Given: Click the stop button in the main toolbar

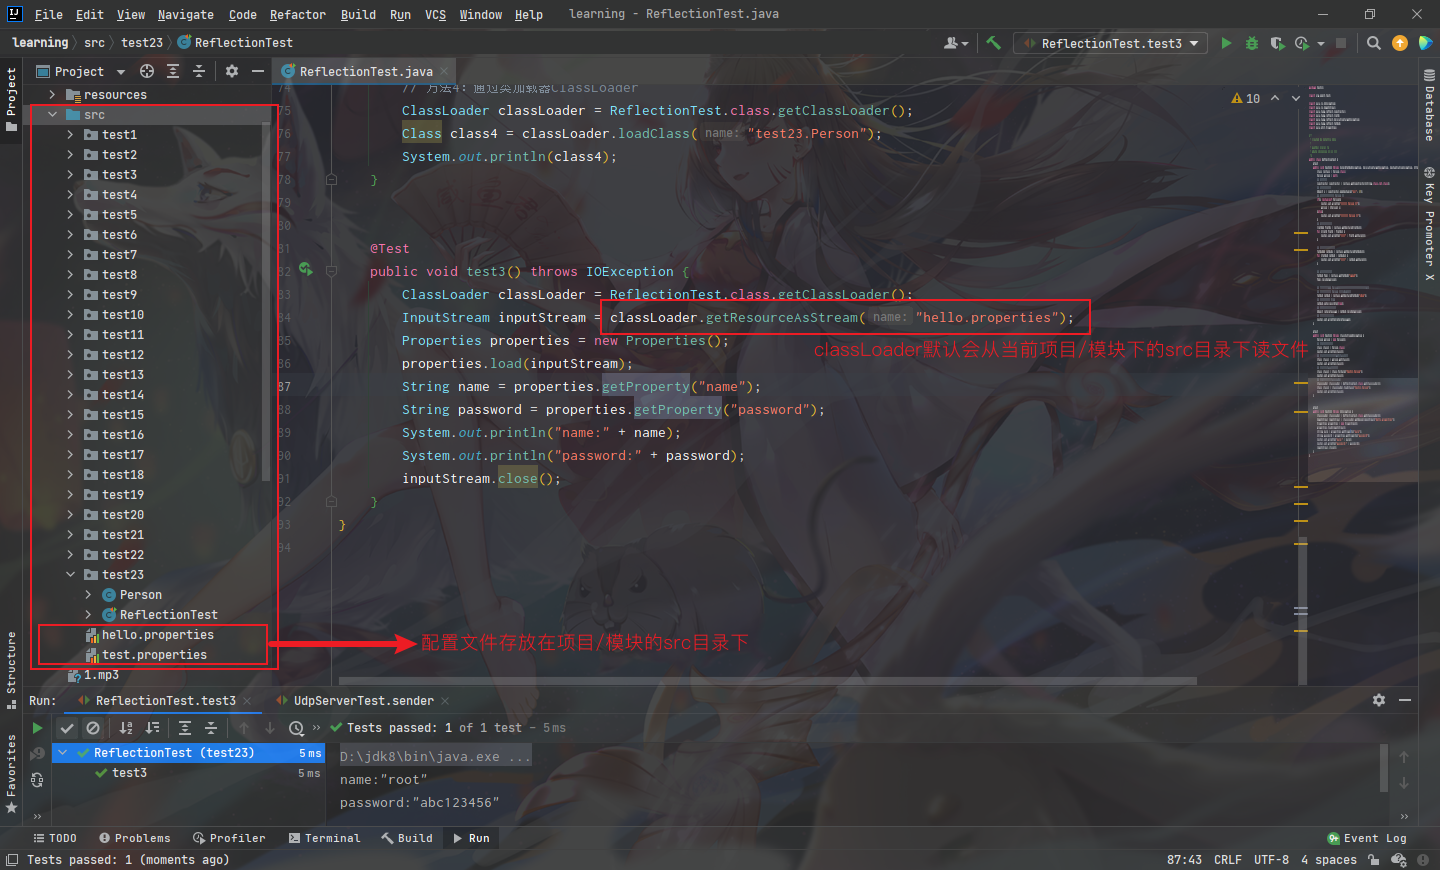Looking at the screenshot, I should pos(1341,43).
